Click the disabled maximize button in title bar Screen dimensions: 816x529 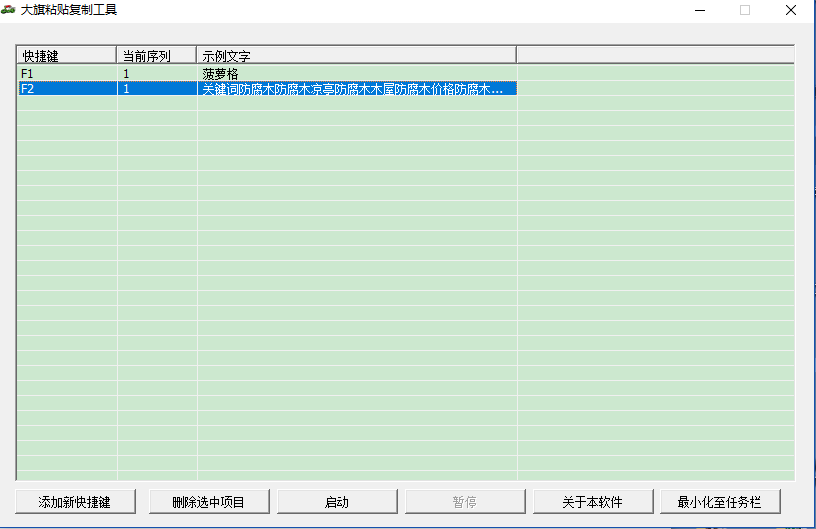[745, 10]
